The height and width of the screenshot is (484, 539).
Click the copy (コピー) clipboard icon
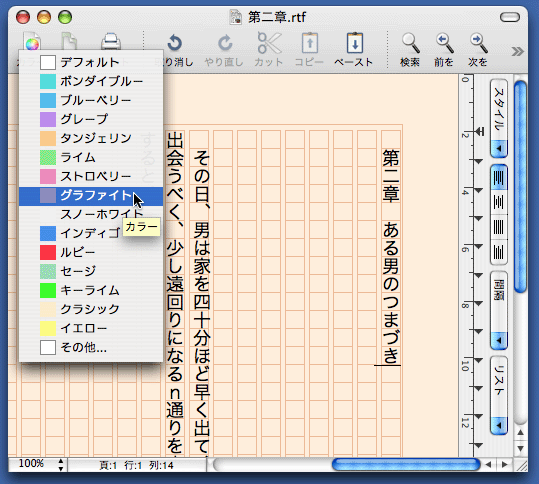(x=310, y=43)
